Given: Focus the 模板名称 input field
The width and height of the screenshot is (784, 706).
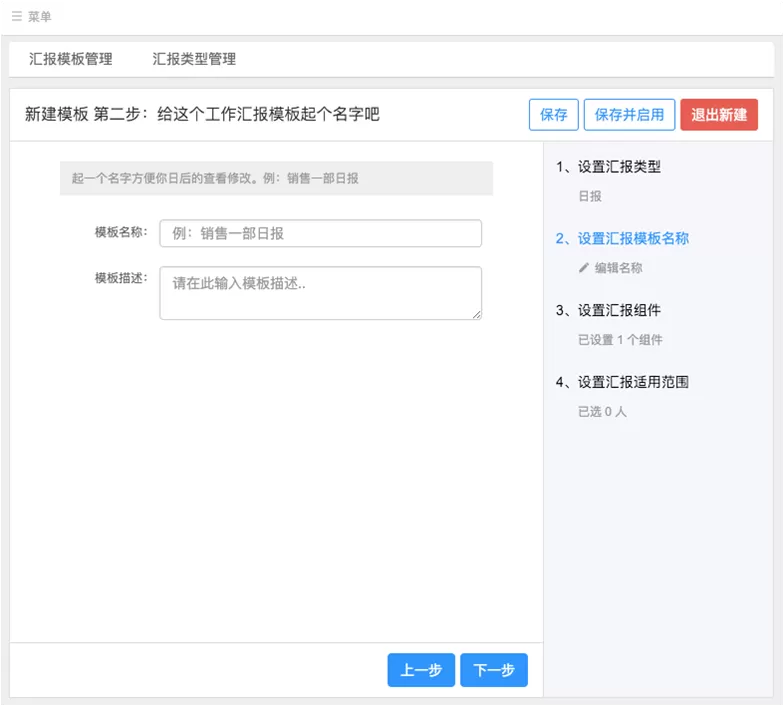Looking at the screenshot, I should pyautogui.click(x=320, y=233).
